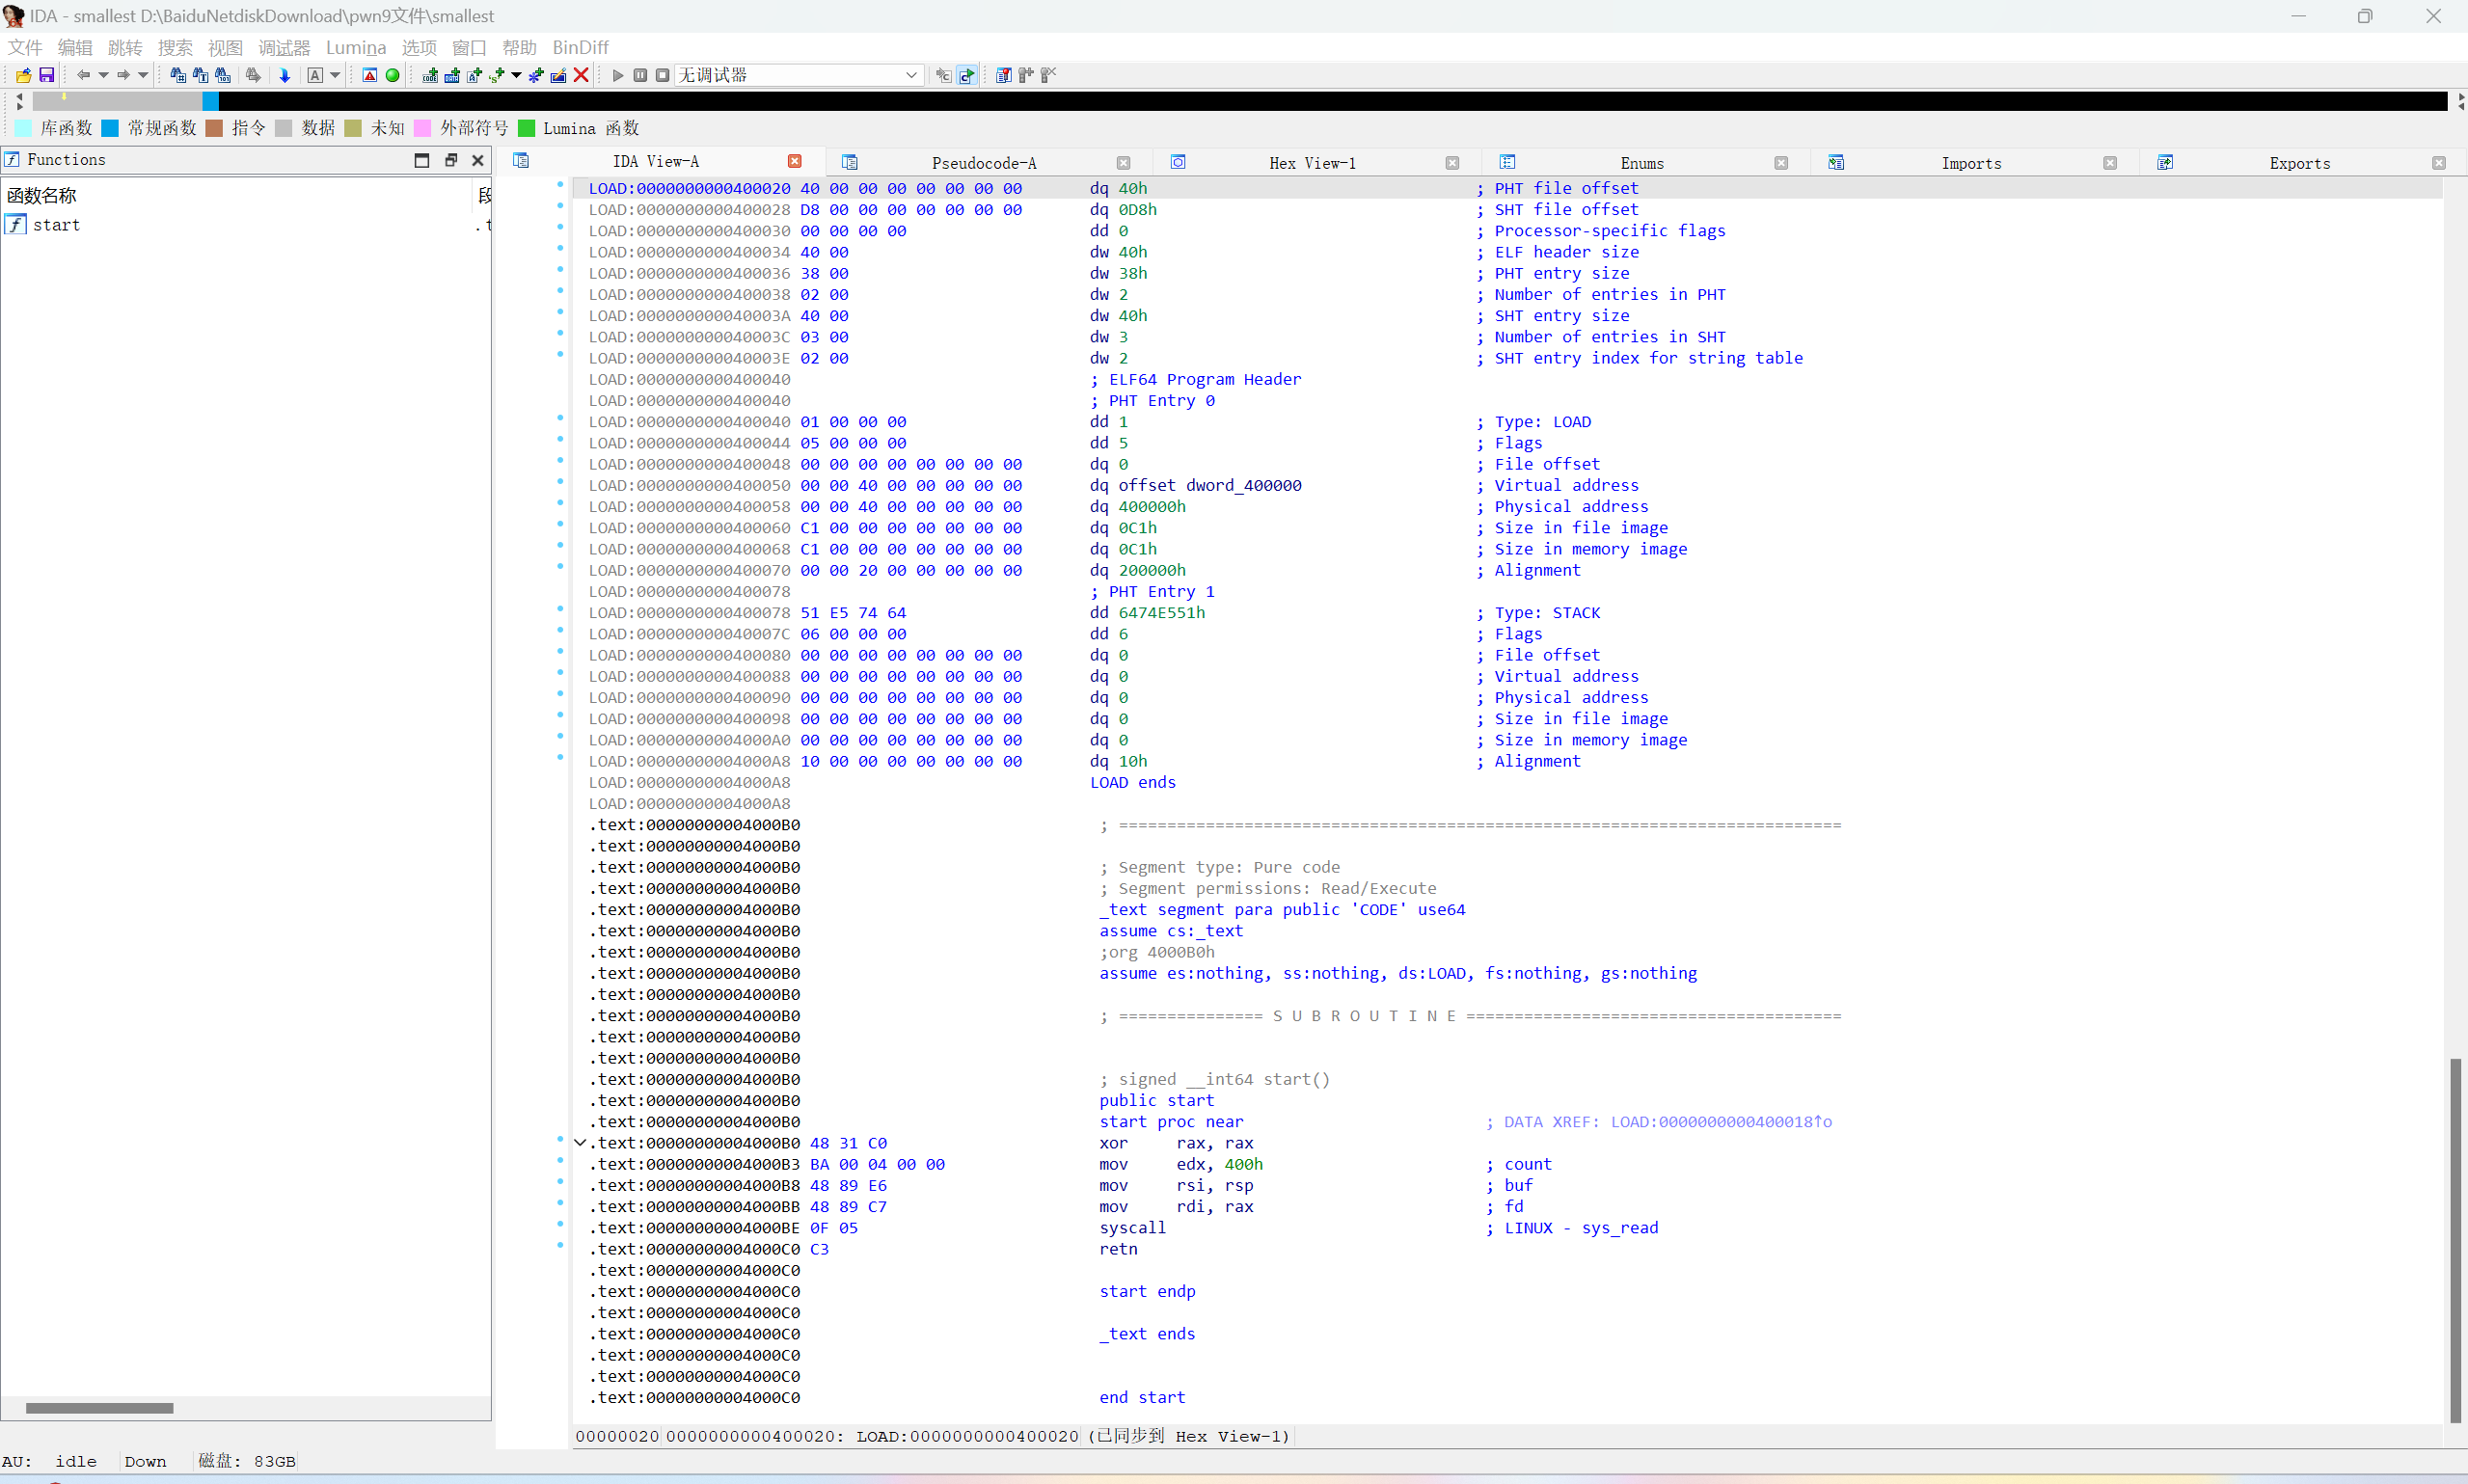Click the regular function blue color swatch
The height and width of the screenshot is (1484, 2468).
(110, 128)
